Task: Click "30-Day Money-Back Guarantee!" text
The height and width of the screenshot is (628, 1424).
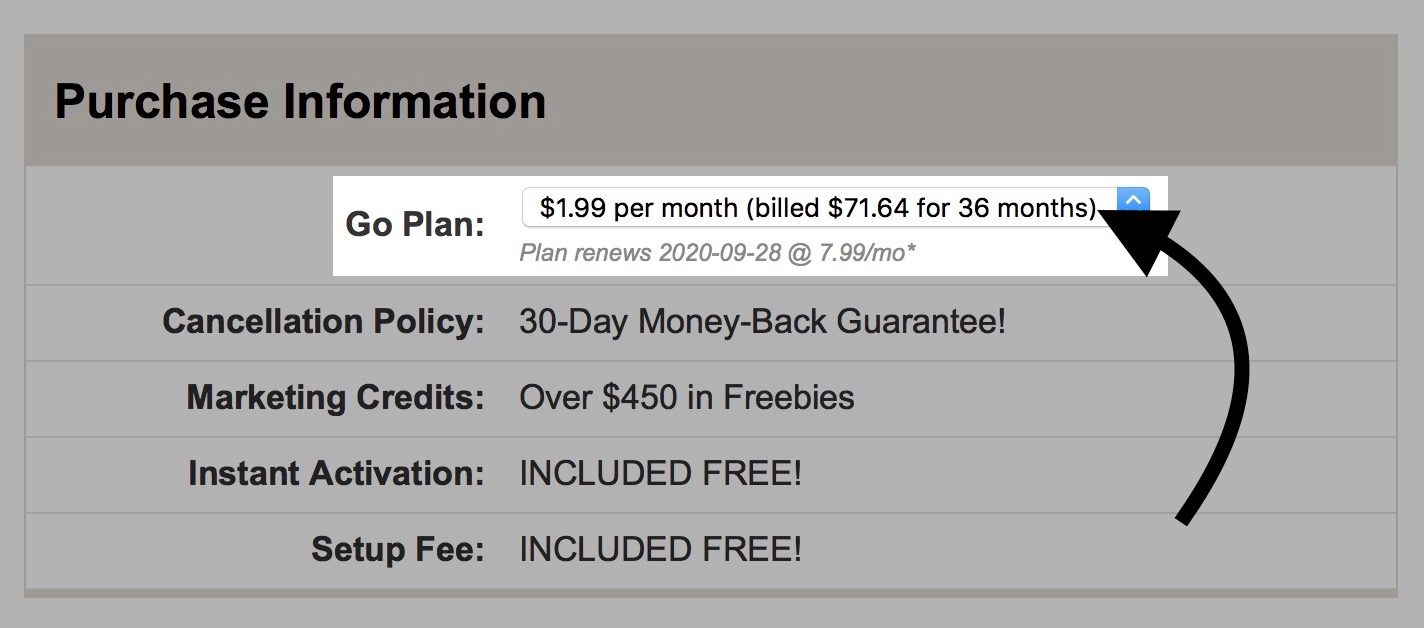Action: [762, 322]
